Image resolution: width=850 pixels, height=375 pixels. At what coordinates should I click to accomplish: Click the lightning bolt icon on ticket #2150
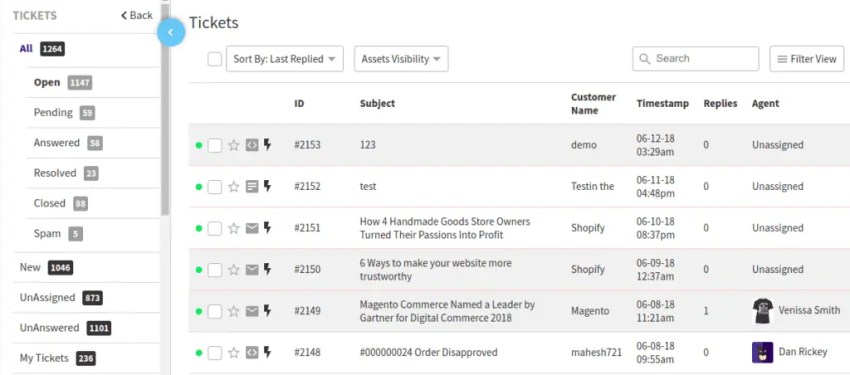pos(267,269)
